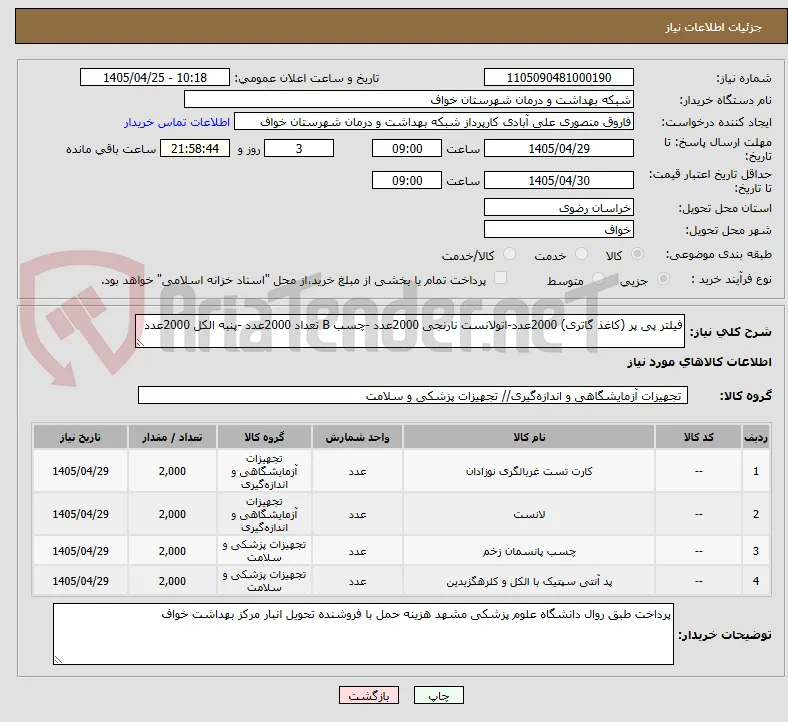Click the تعداد / مقدار column header
The image size is (788, 722).
tap(172, 437)
